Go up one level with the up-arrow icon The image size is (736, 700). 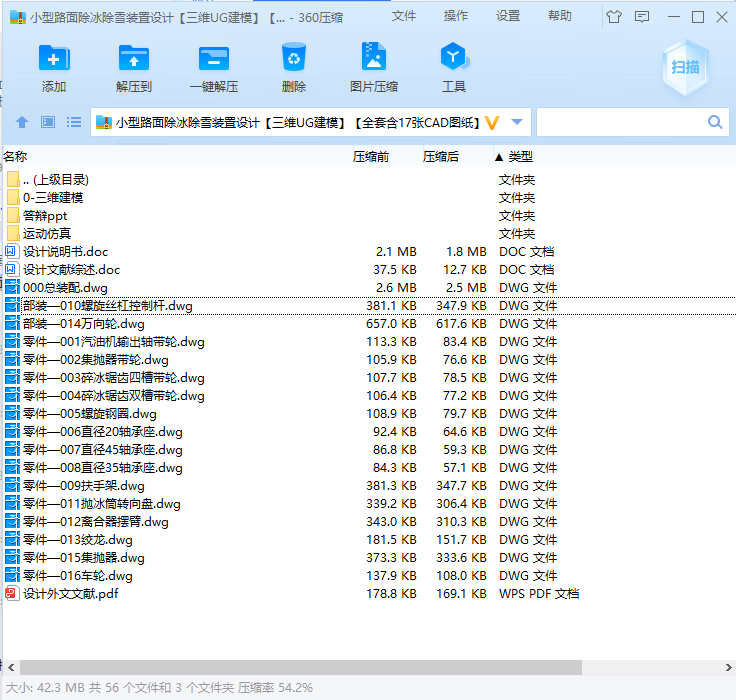[x=22, y=123]
